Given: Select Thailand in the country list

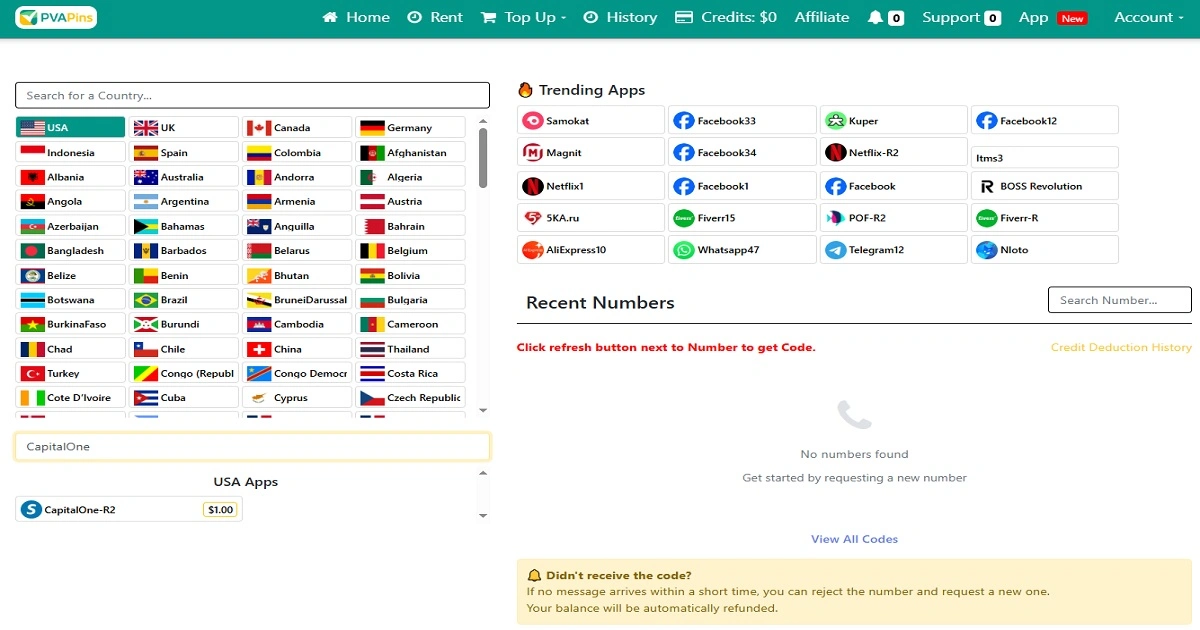Looking at the screenshot, I should coord(410,348).
